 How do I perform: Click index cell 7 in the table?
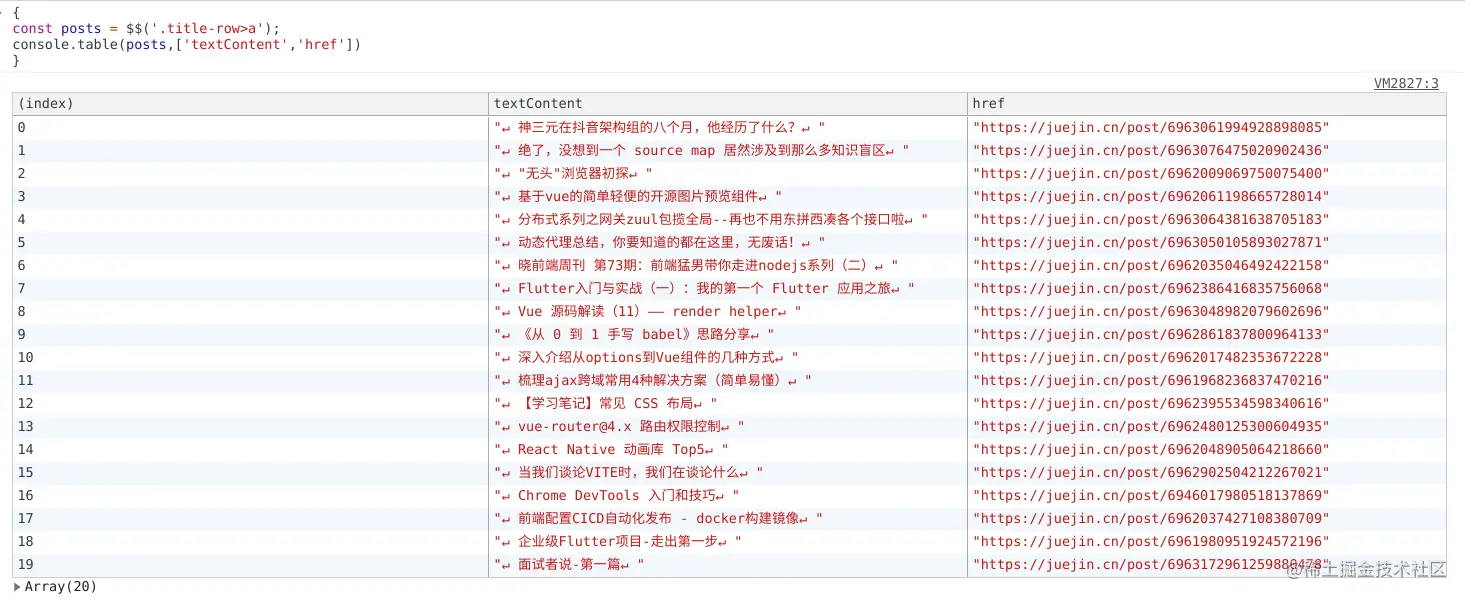point(250,288)
